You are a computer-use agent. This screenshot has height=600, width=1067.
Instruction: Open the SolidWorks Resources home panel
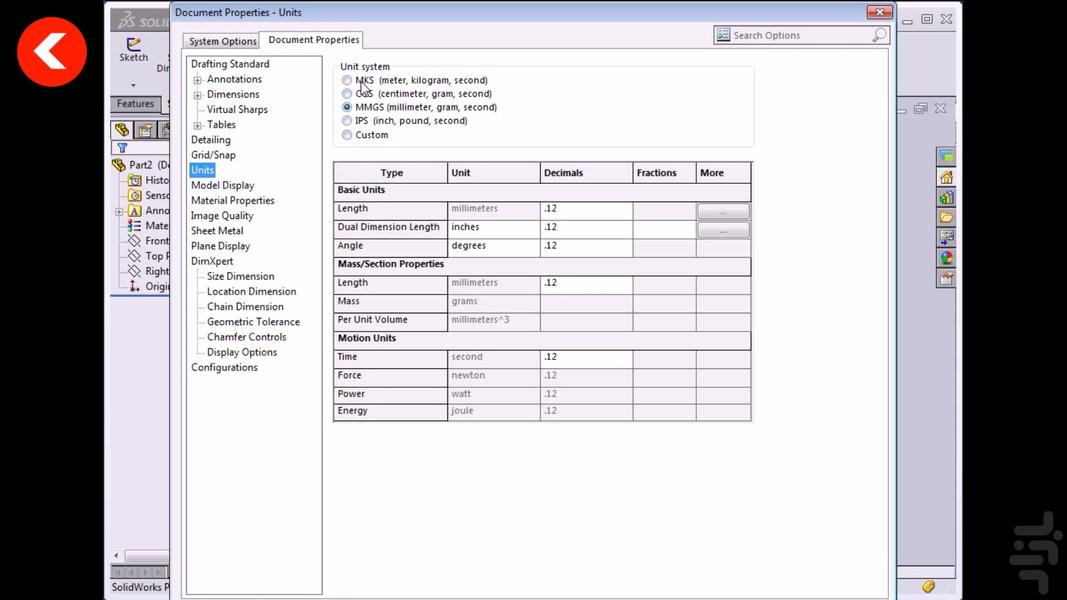(945, 175)
